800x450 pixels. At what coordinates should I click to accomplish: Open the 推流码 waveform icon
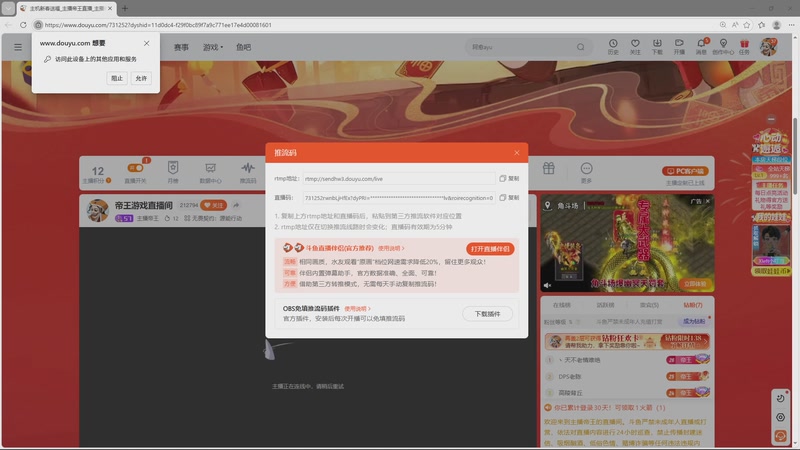click(x=248, y=172)
